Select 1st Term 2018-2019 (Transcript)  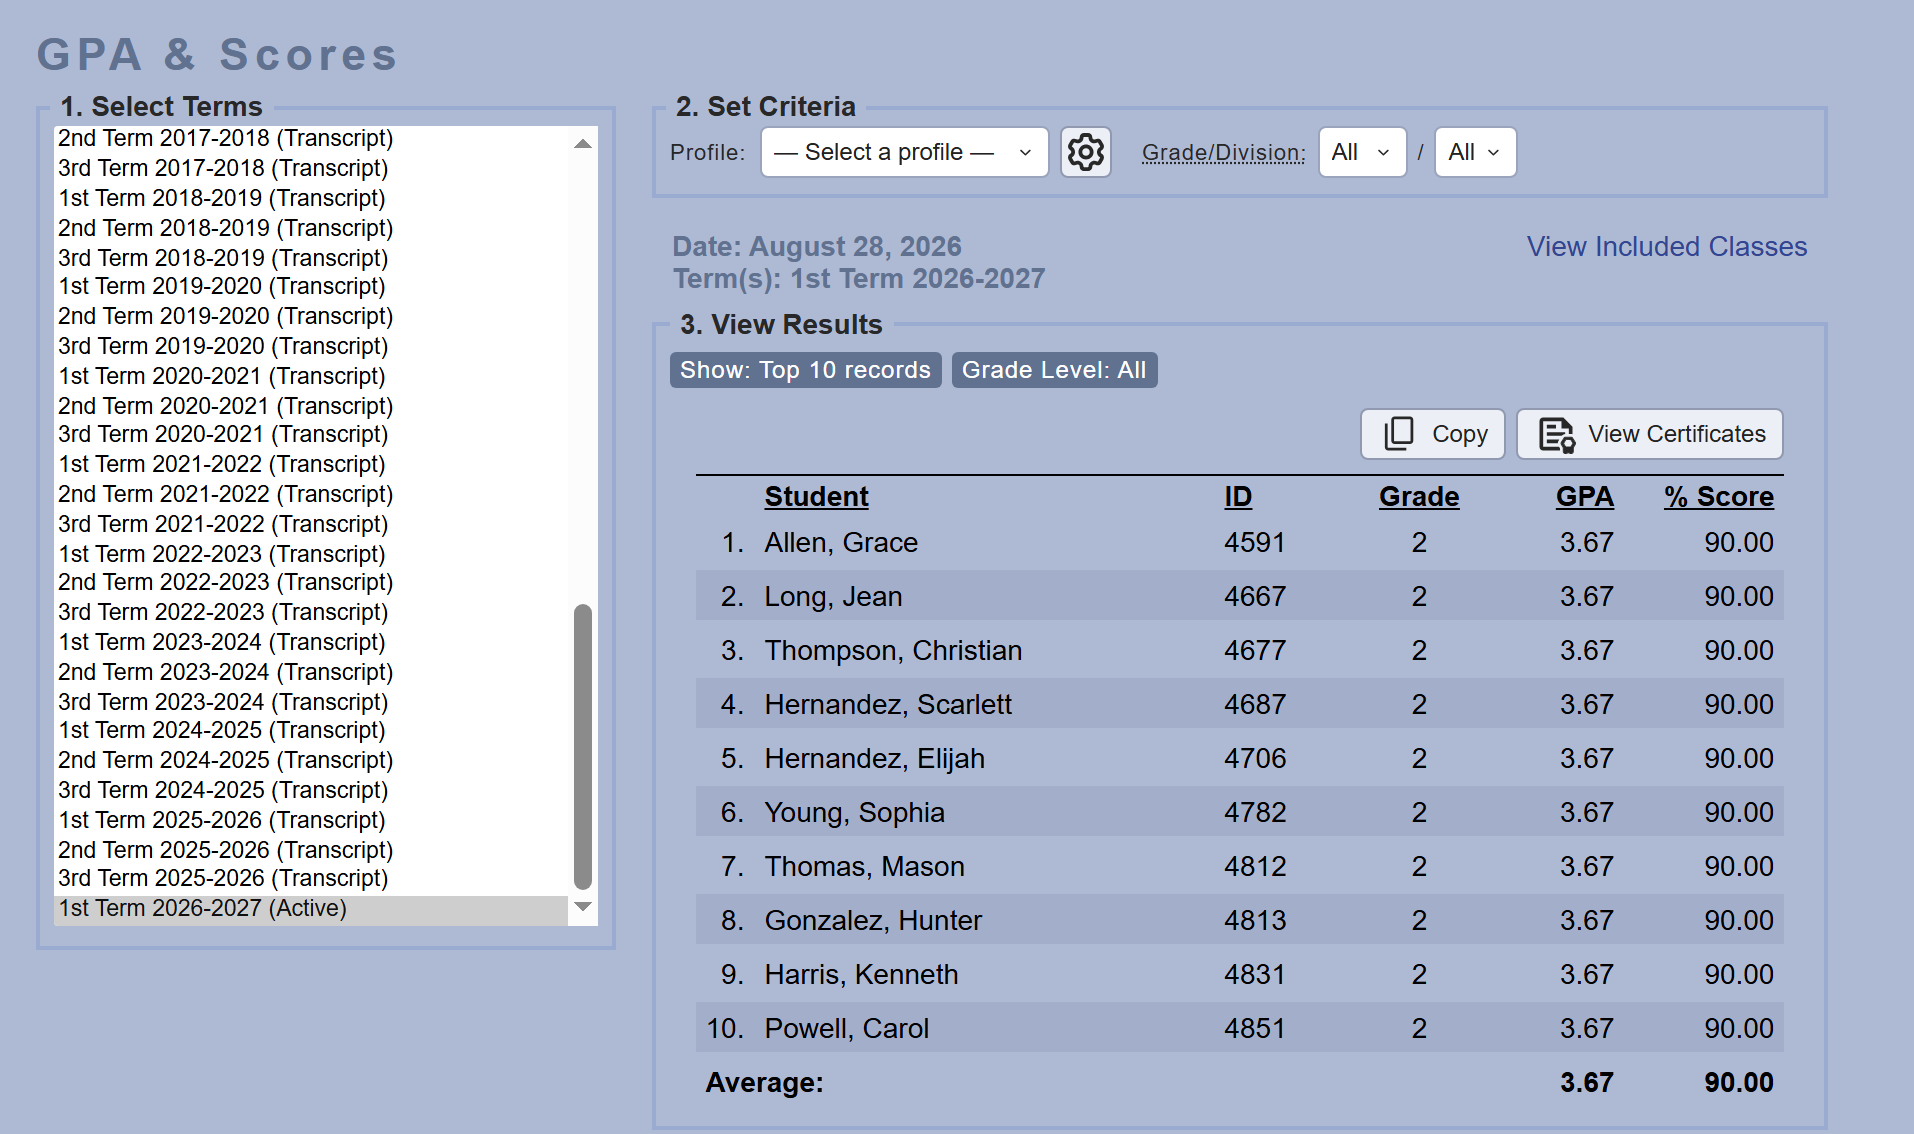(x=311, y=198)
